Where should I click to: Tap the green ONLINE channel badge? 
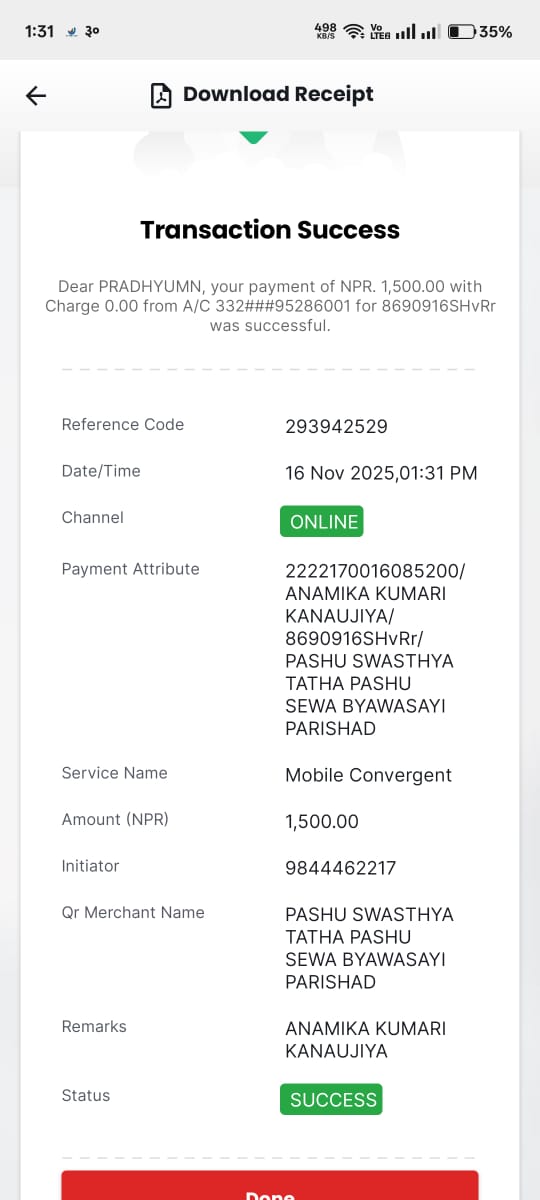tap(321, 521)
